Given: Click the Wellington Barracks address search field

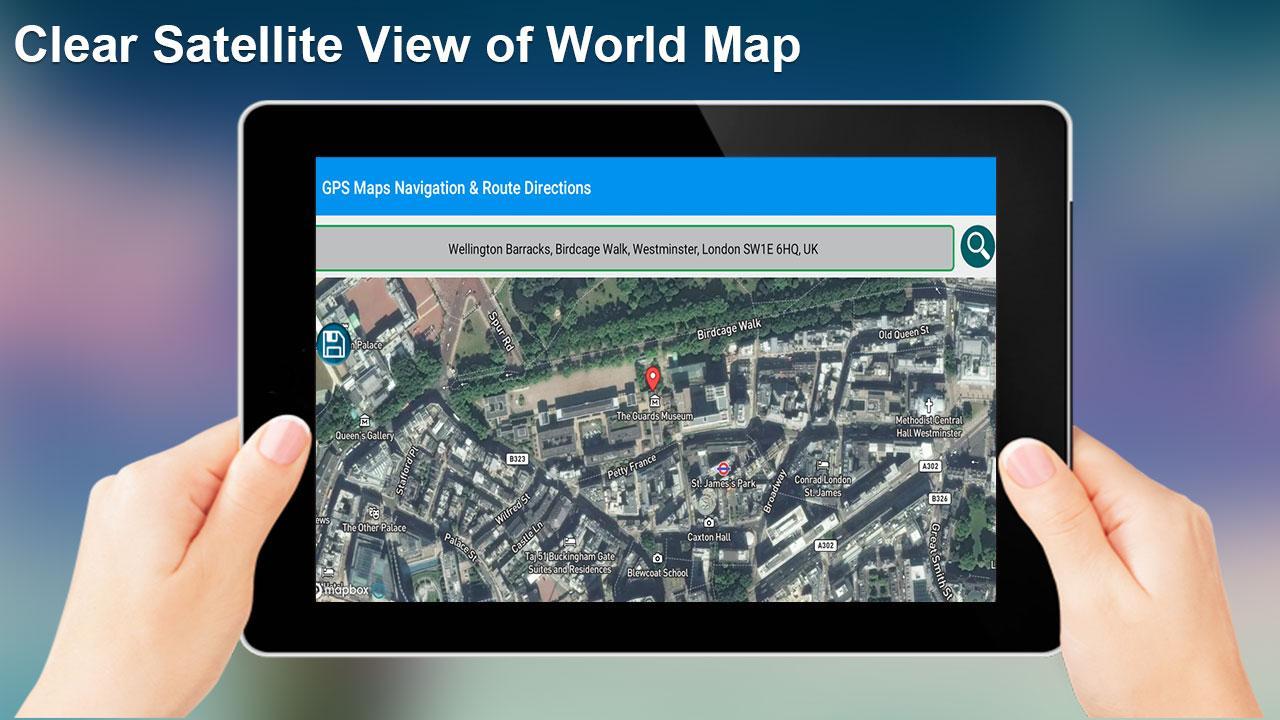Looking at the screenshot, I should [634, 248].
